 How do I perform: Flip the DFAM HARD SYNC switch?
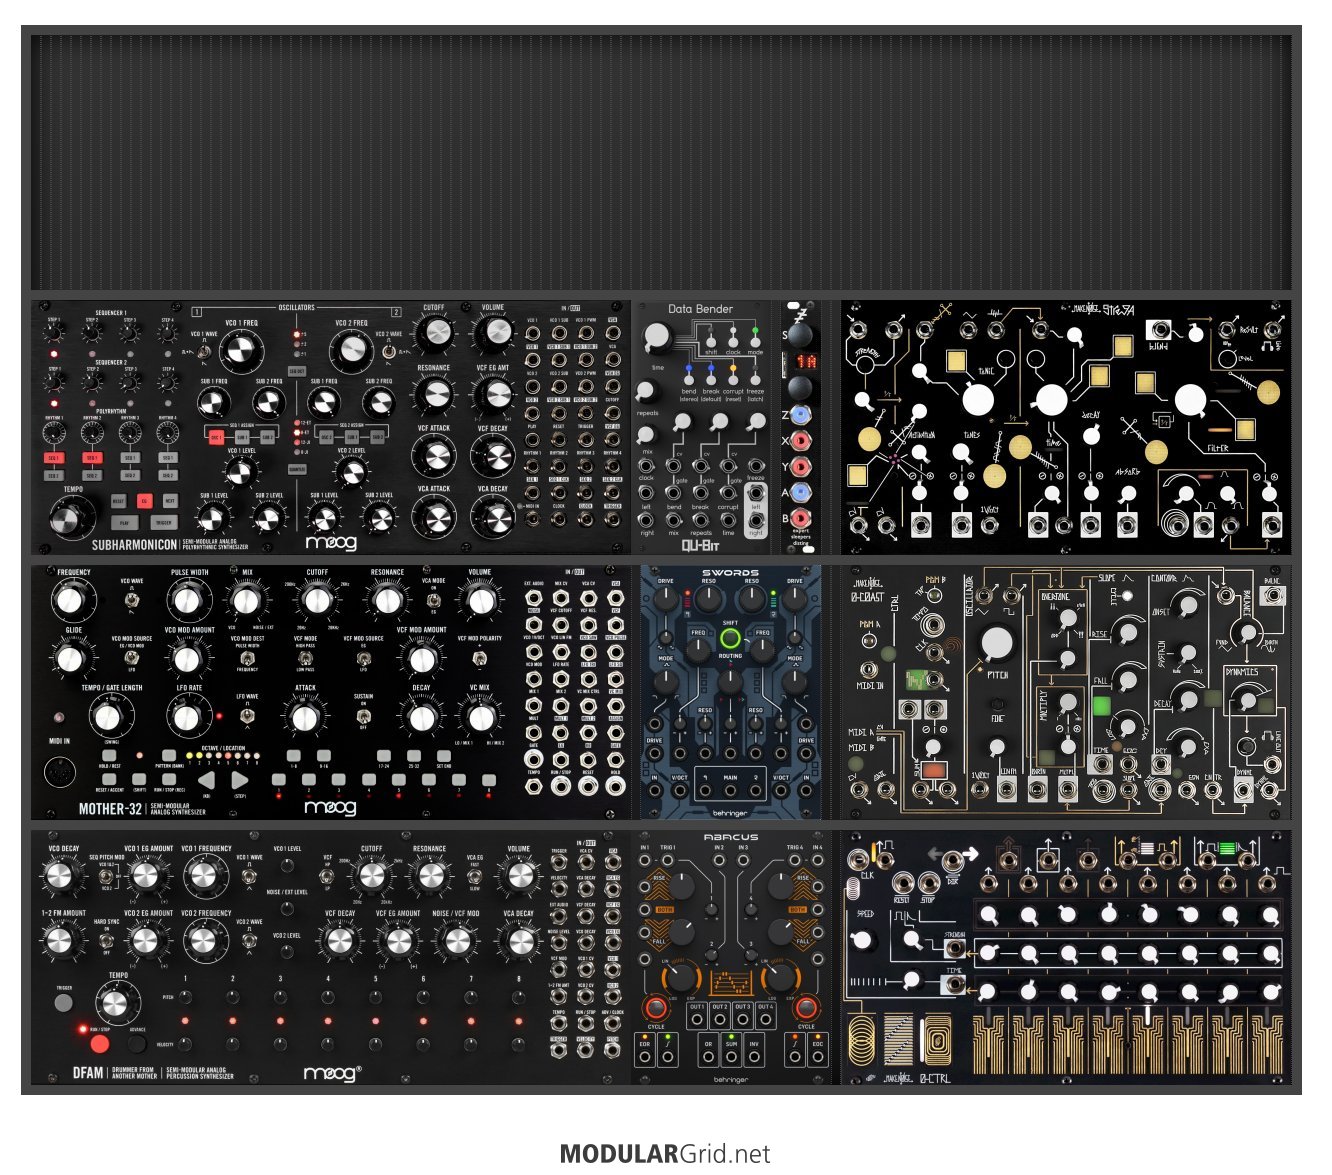107,941
